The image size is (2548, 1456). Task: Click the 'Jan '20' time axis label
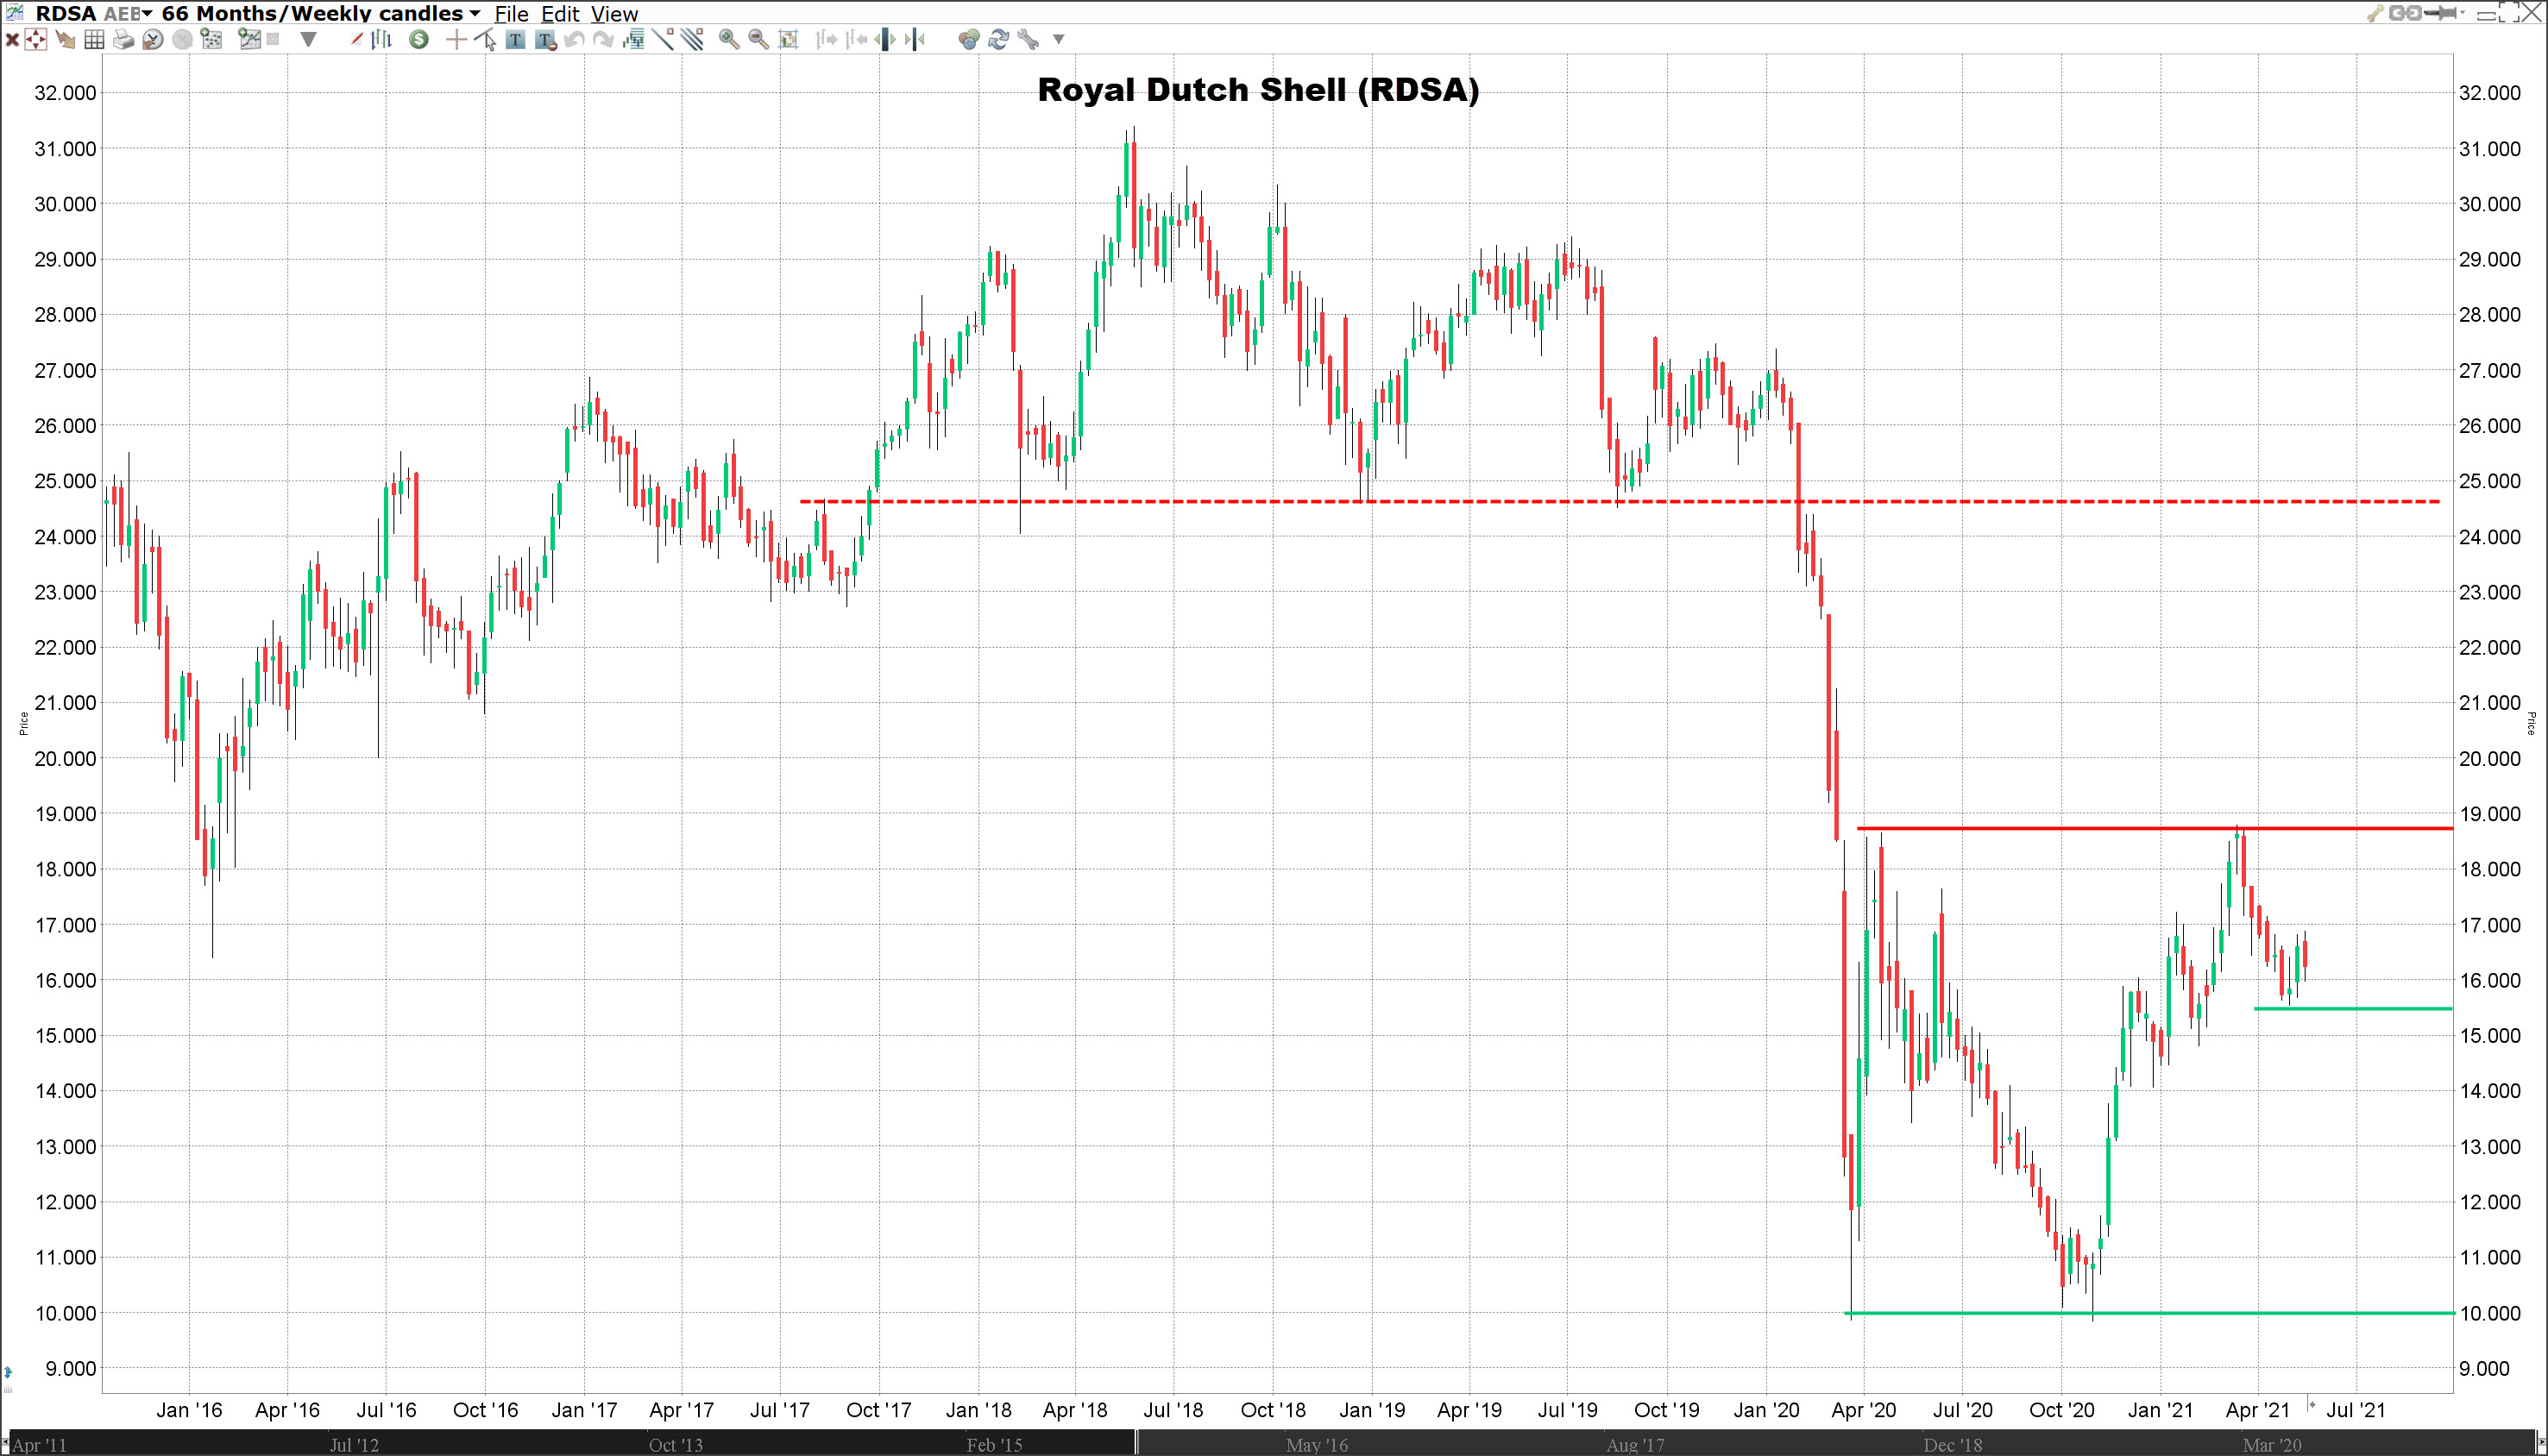(1766, 1410)
